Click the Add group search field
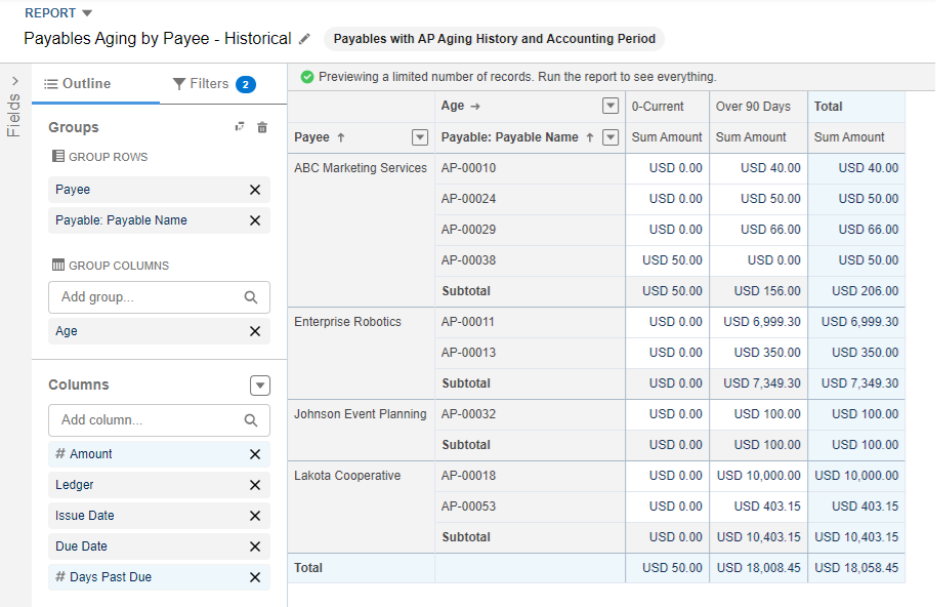 point(159,297)
